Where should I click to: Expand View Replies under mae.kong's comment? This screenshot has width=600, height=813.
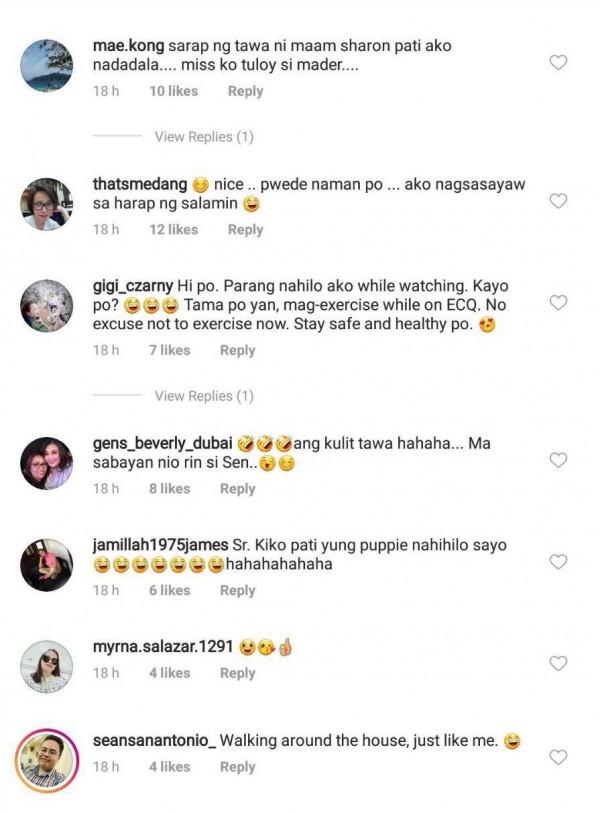click(x=204, y=137)
